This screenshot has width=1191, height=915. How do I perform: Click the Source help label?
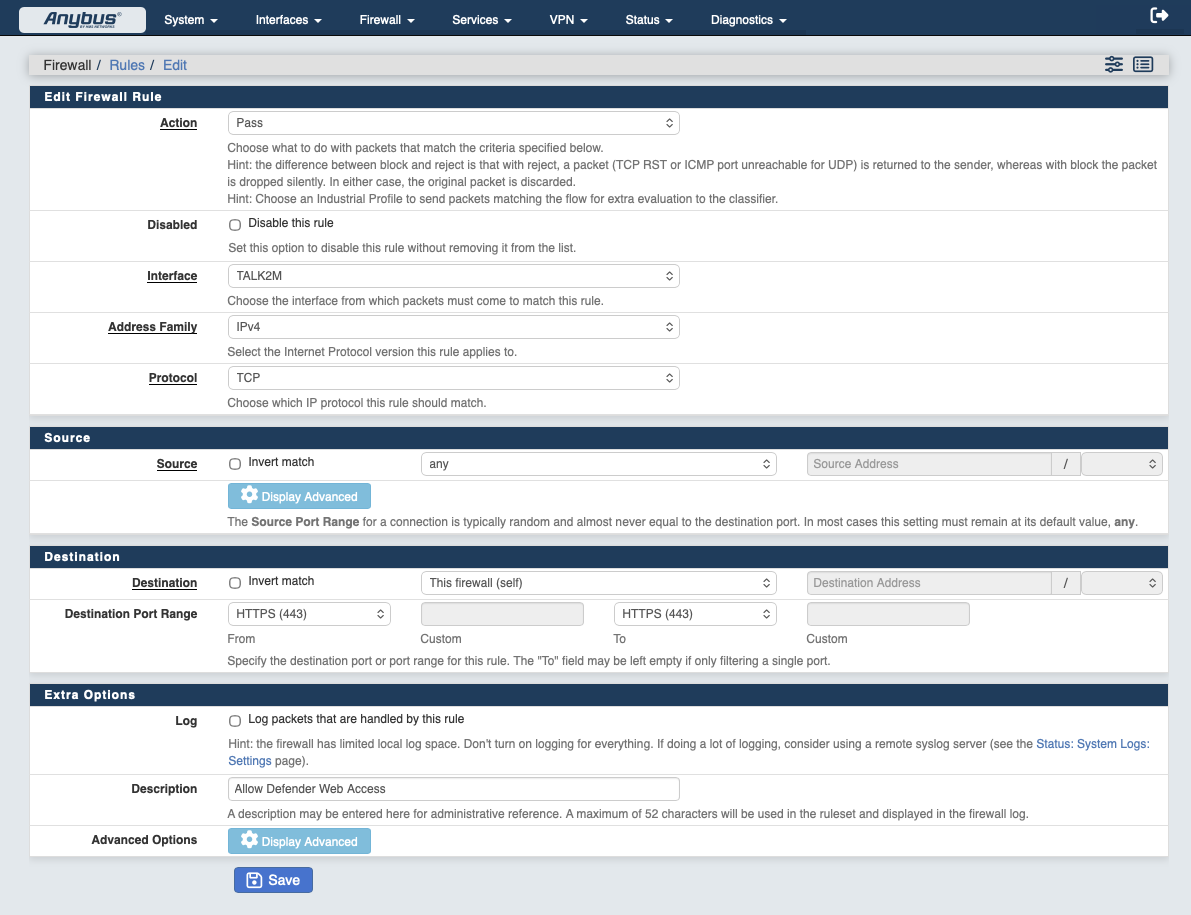click(x=177, y=464)
